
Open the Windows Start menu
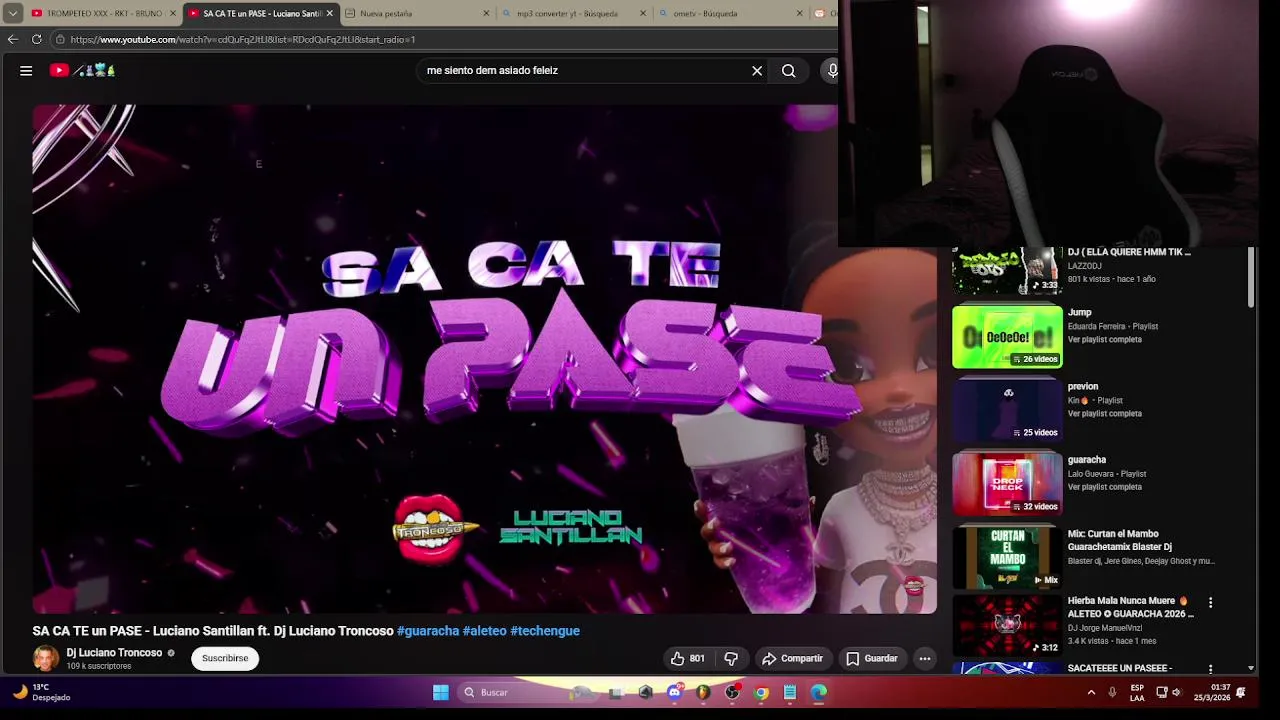point(440,692)
